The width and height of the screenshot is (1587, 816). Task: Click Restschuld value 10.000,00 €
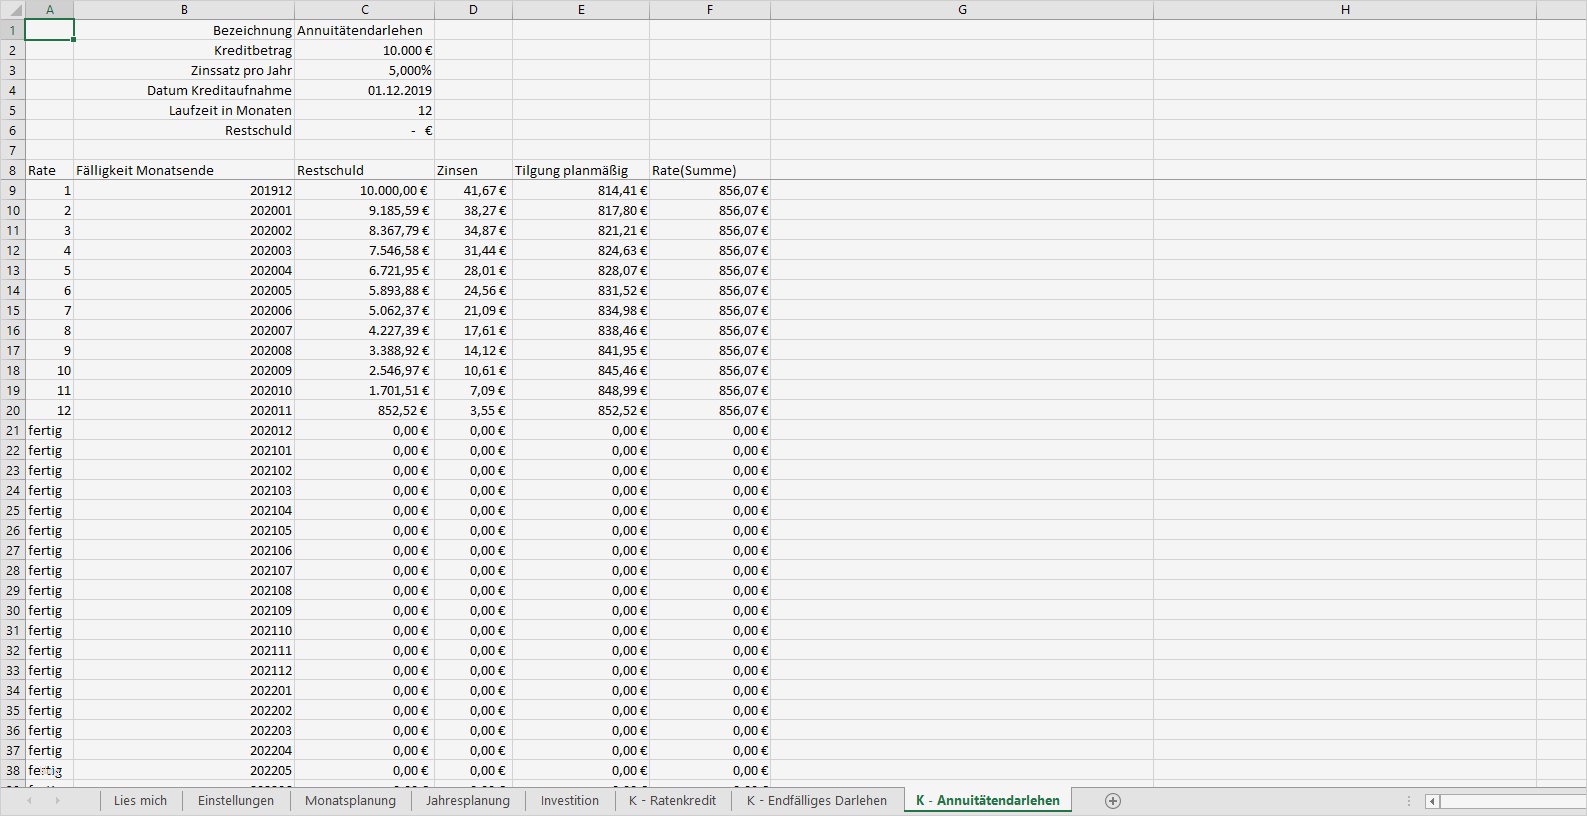tap(365, 190)
